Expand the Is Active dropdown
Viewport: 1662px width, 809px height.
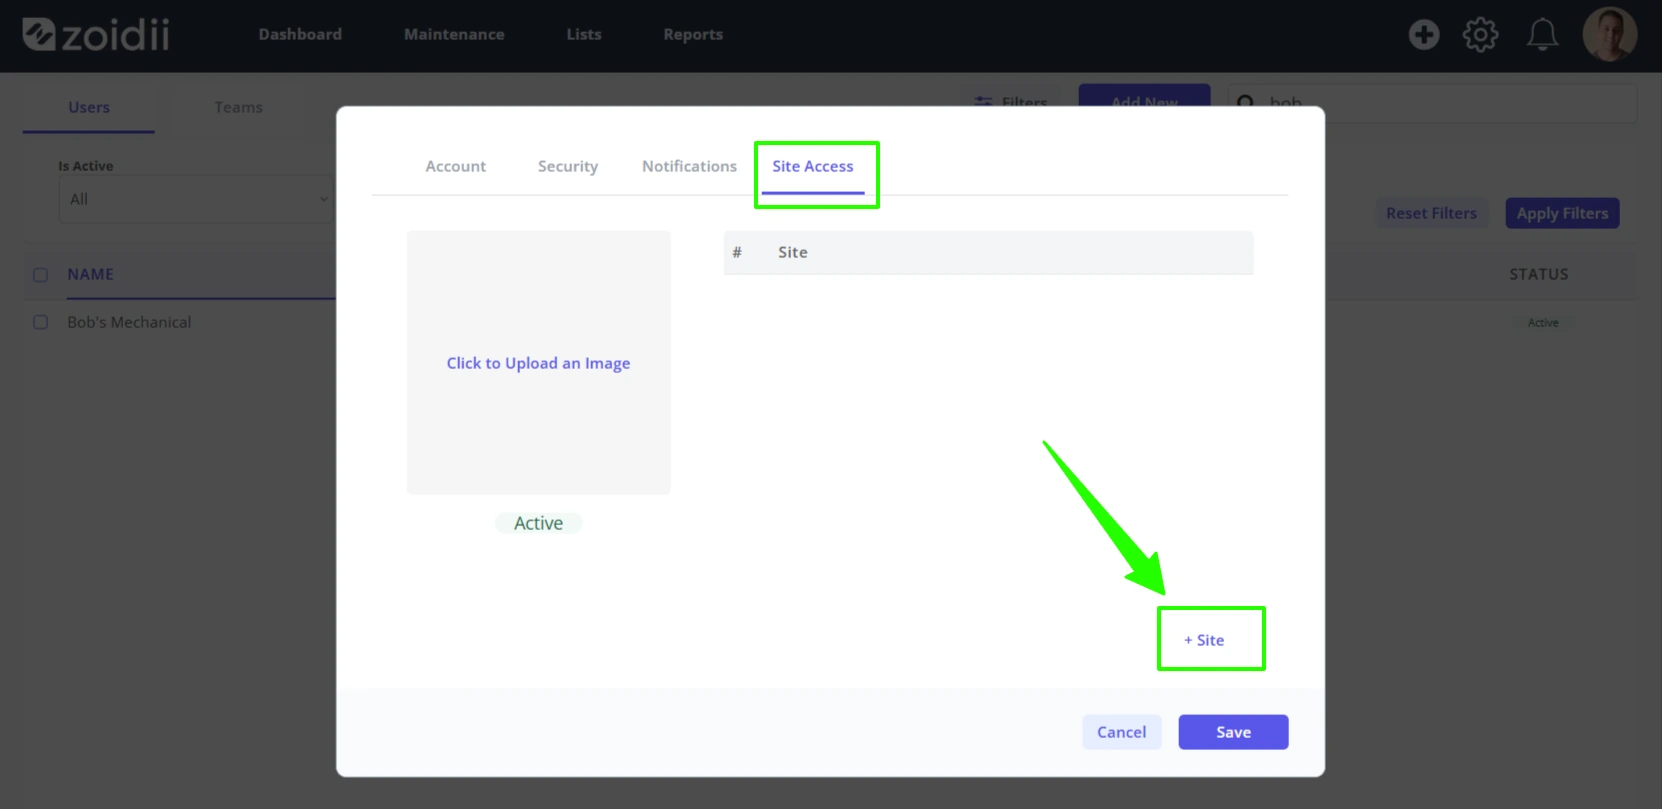point(196,199)
